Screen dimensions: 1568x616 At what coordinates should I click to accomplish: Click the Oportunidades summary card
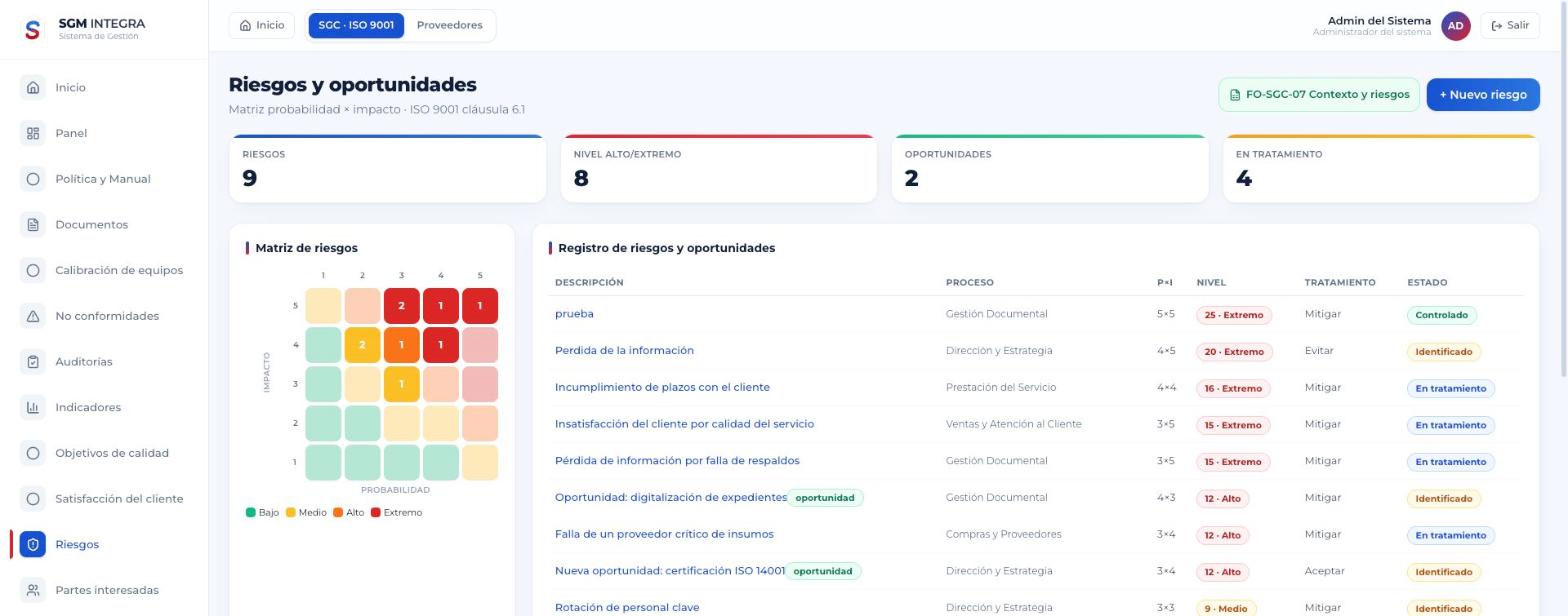(x=1050, y=169)
